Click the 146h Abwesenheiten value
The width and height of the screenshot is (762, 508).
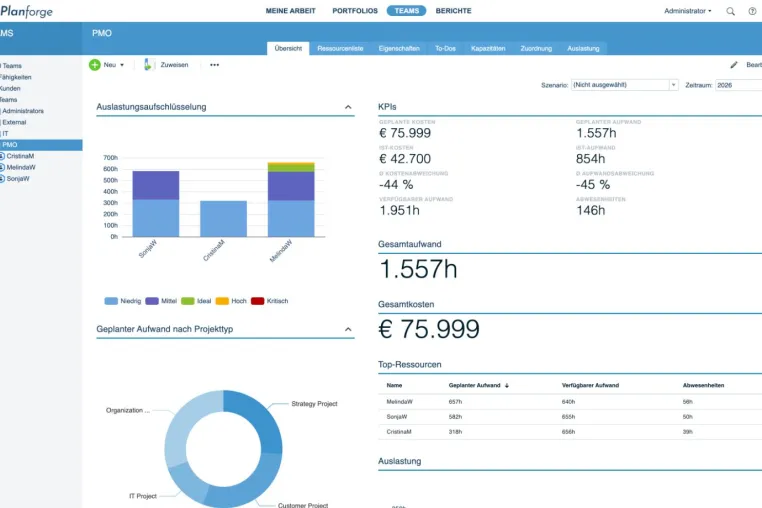pos(590,210)
